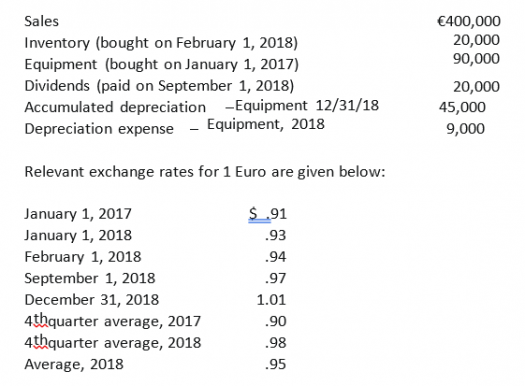Select the 9,000 depreciation expense amount
The width and height of the screenshot is (525, 386).
465,129
